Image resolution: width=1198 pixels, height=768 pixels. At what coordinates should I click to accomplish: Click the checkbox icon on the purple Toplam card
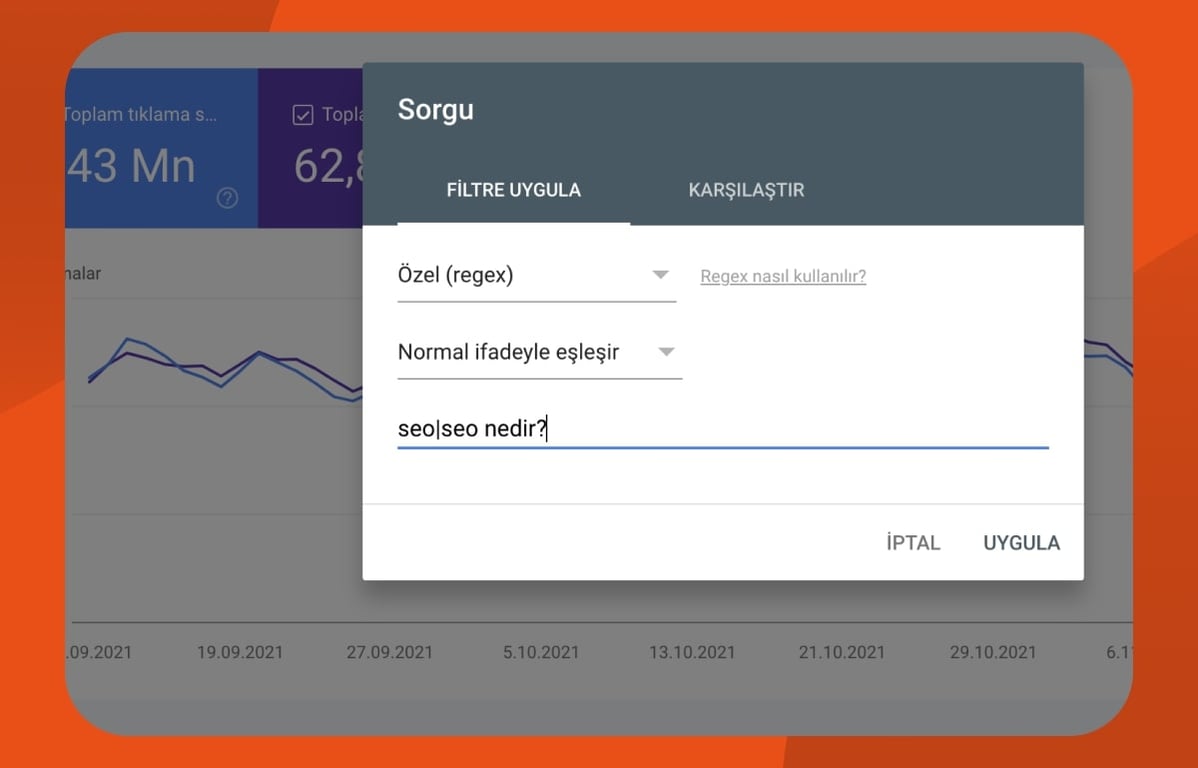(x=302, y=113)
